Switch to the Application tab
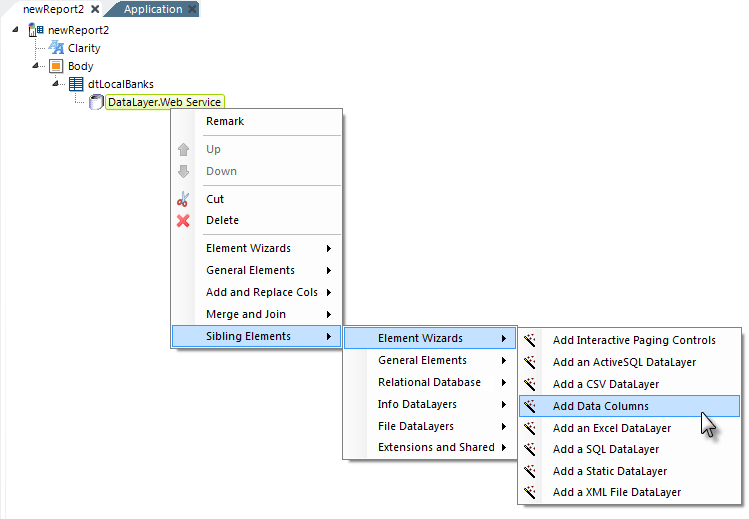The image size is (749, 519). (x=153, y=9)
